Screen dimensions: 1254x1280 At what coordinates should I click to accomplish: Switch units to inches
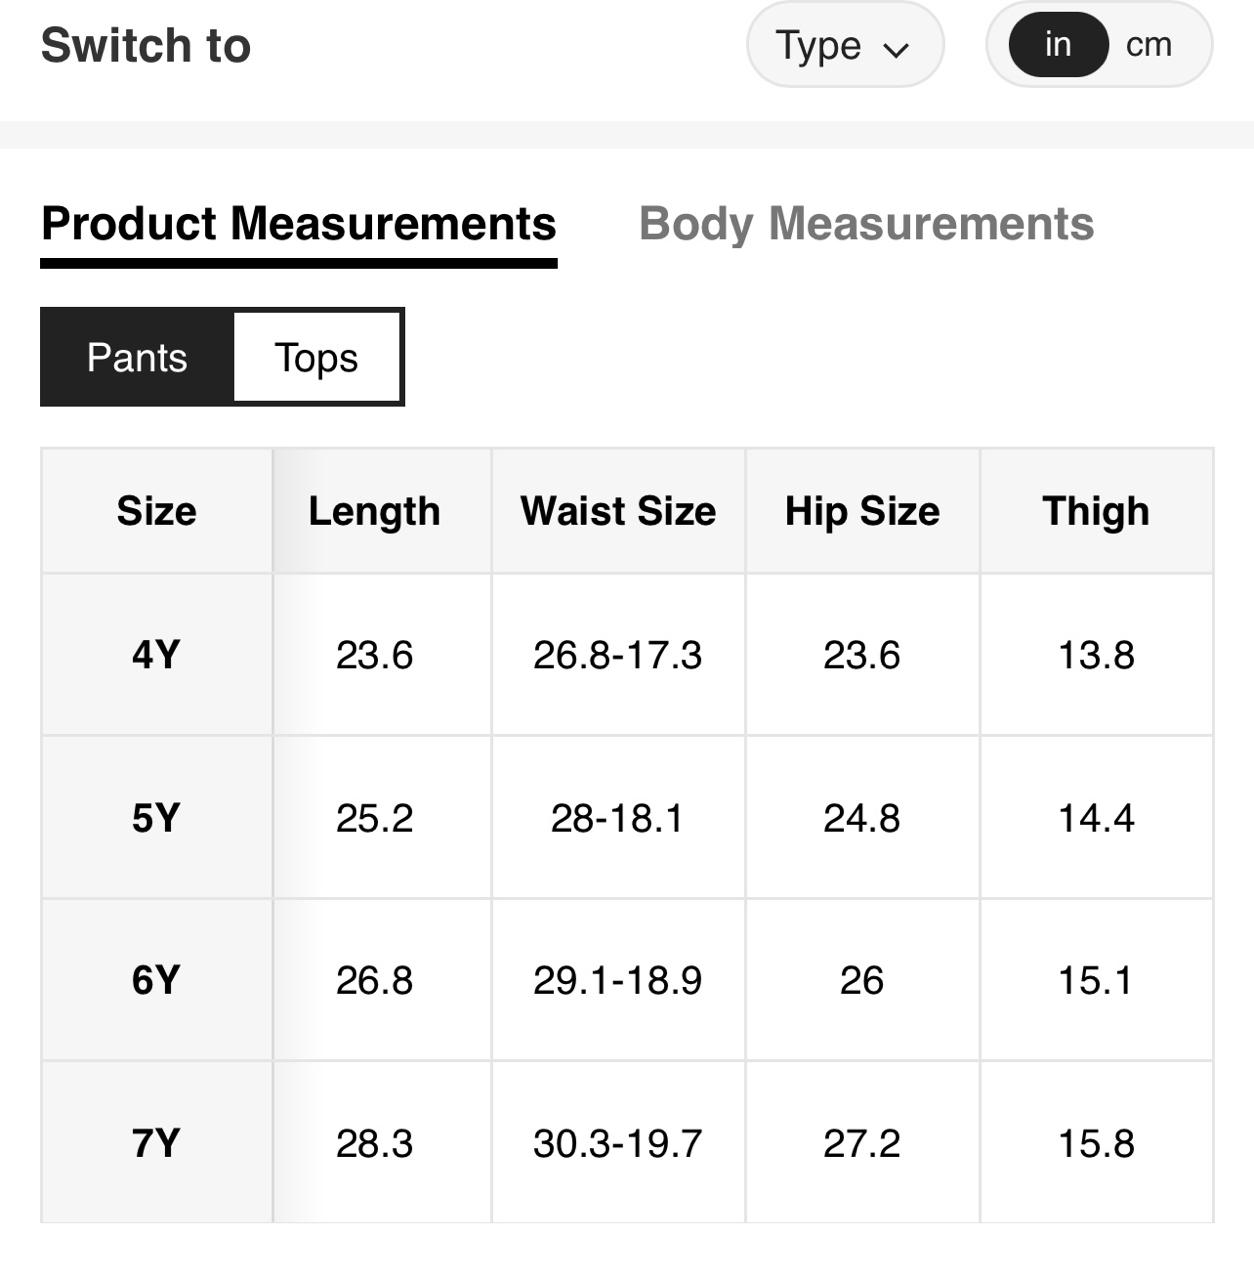1058,45
